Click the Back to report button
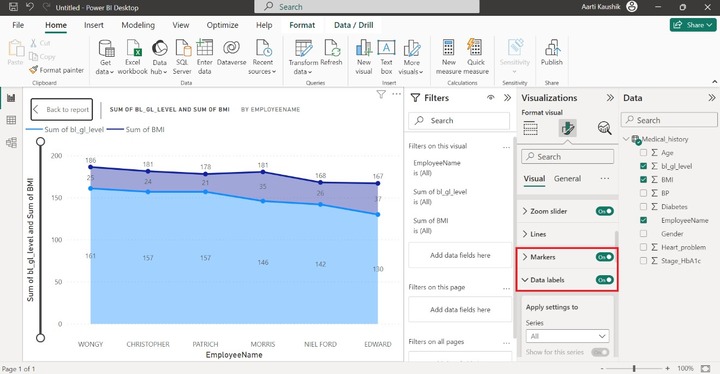The image size is (720, 374). 62,109
